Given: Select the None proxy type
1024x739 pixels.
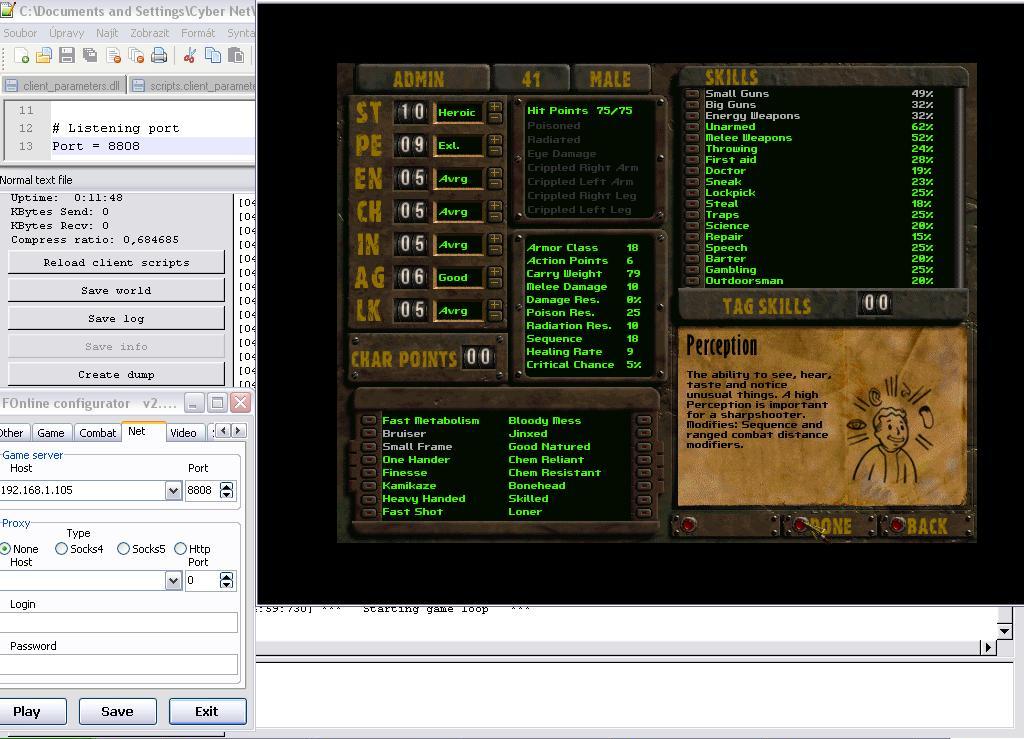Looking at the screenshot, I should click(x=6, y=549).
